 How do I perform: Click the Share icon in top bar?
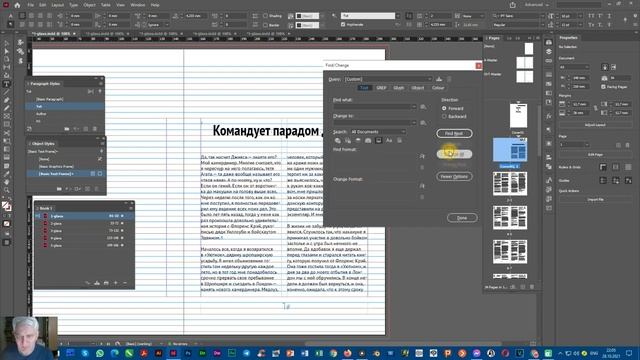(x=512, y=5)
